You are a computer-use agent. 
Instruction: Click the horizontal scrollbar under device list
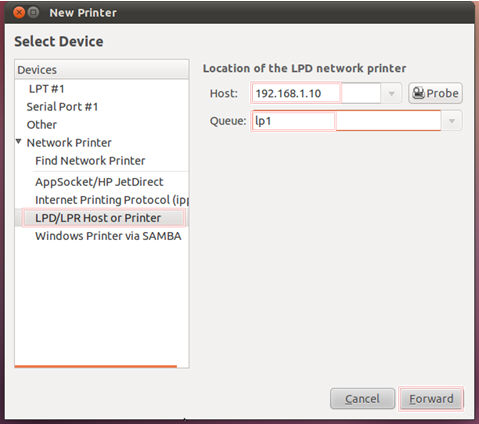(x=96, y=366)
